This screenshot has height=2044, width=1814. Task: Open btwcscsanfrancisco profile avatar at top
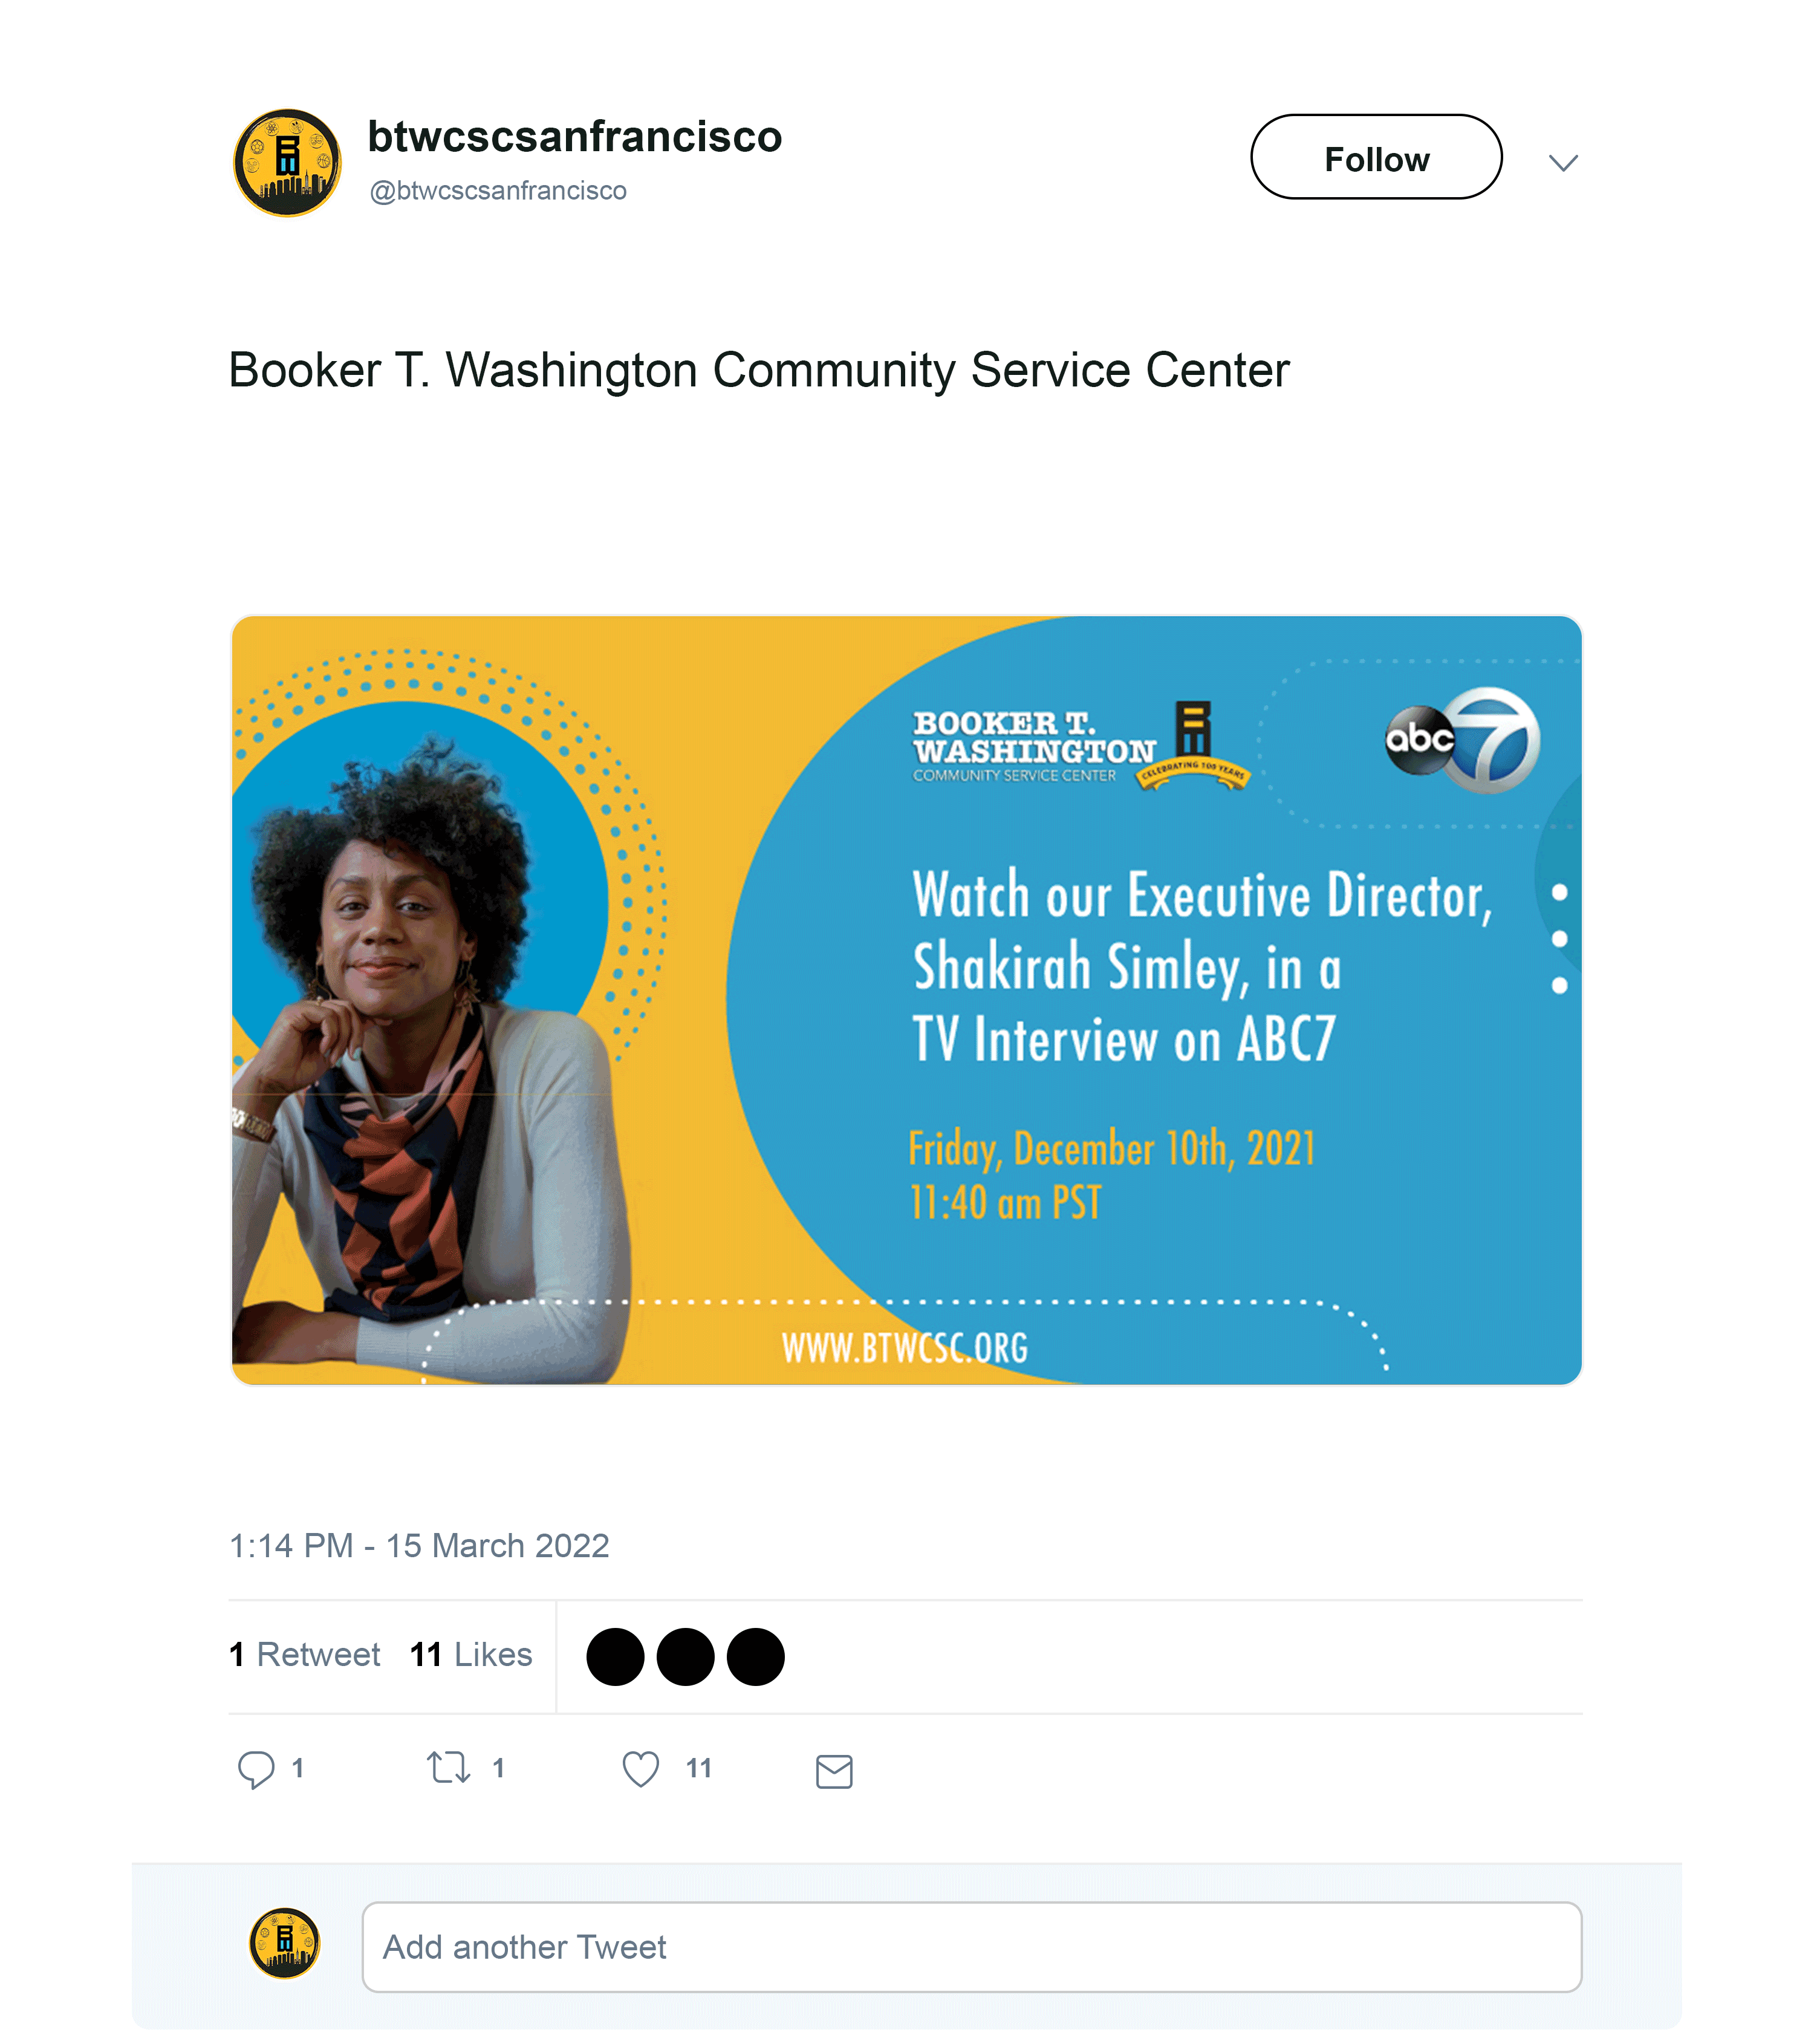(x=287, y=163)
